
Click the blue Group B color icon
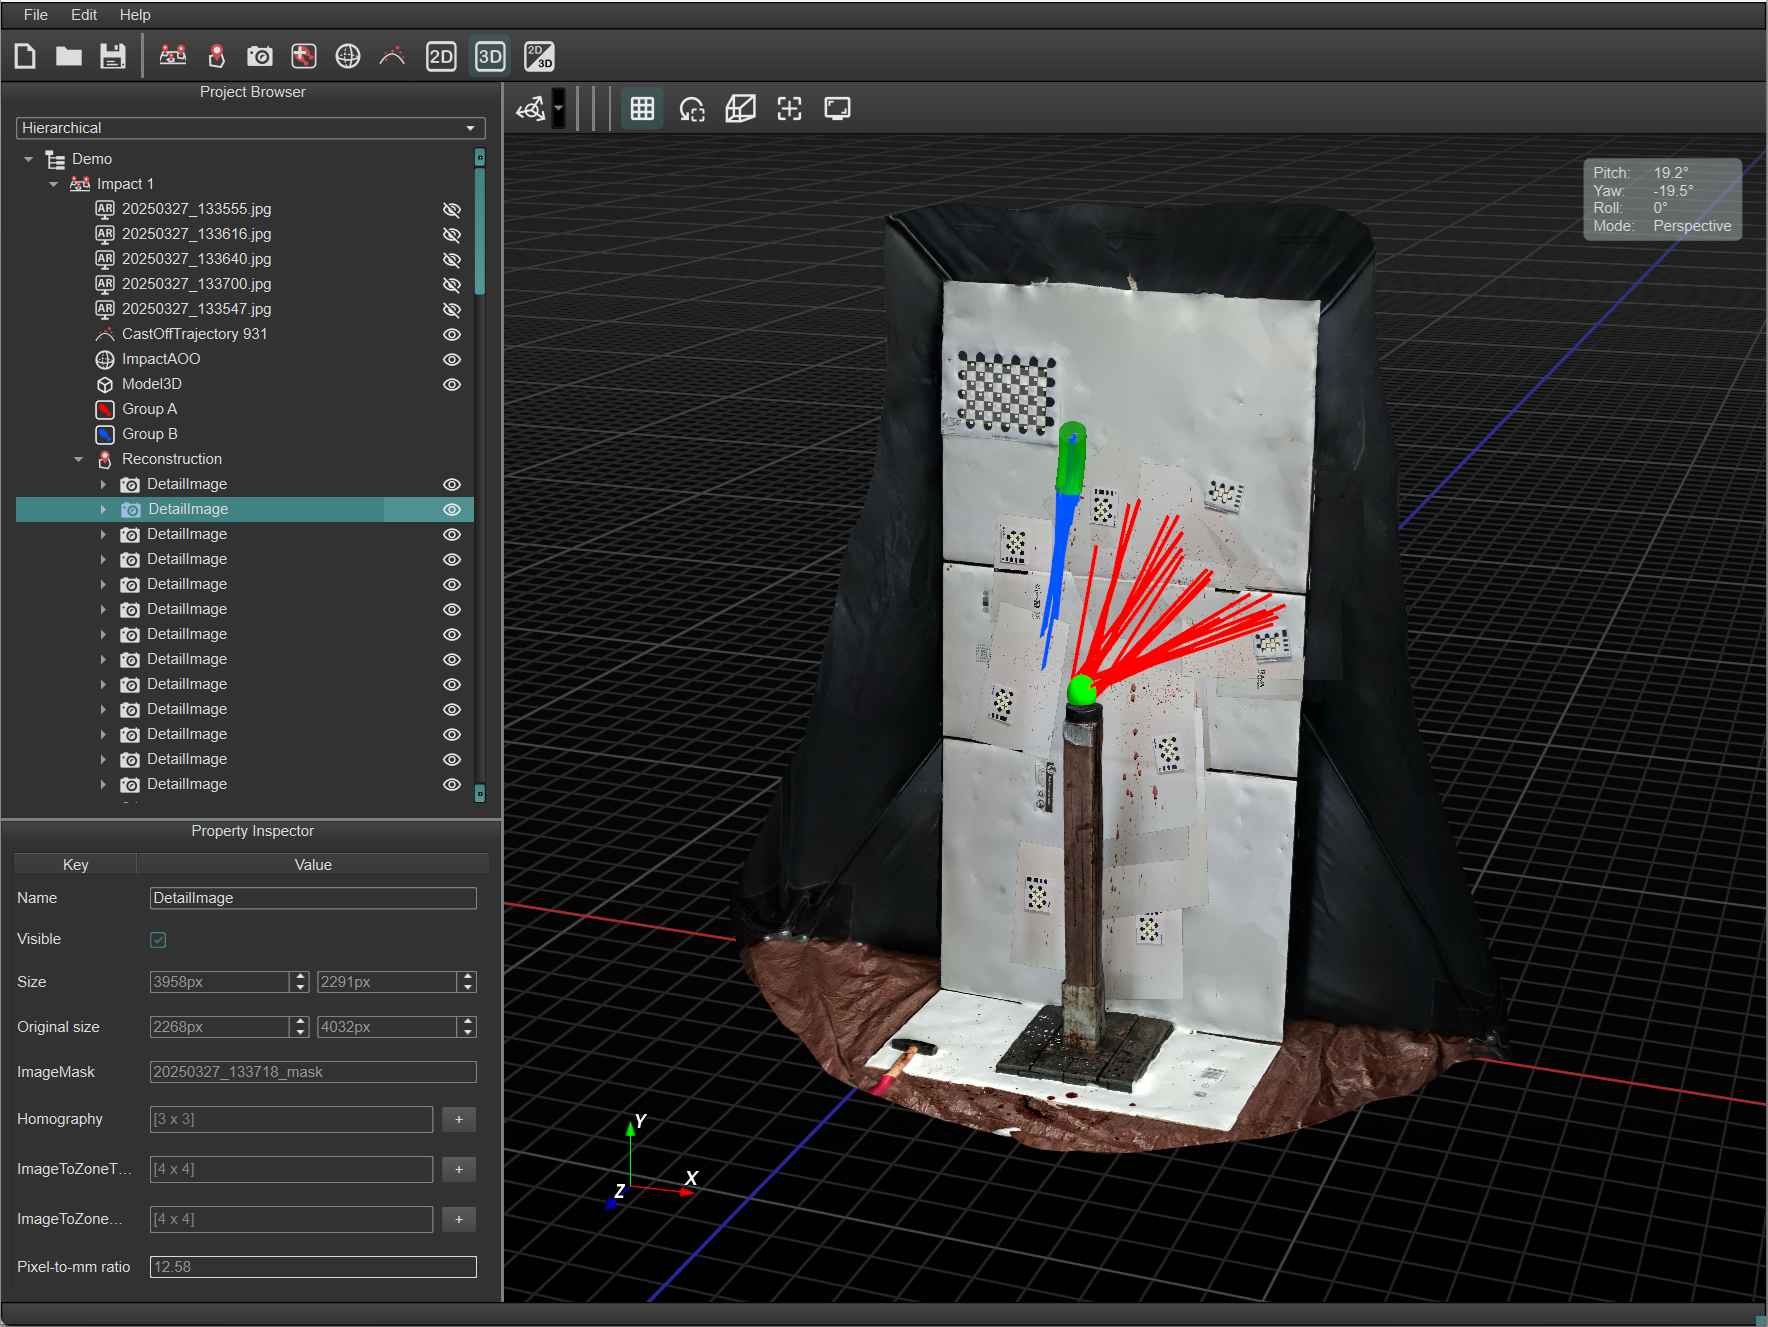(x=105, y=434)
